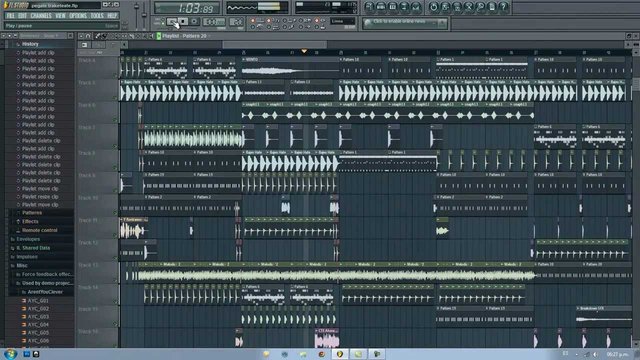This screenshot has width=640, height=360.
Task: Mute Track 11 using its green dot
Action: 115,235
